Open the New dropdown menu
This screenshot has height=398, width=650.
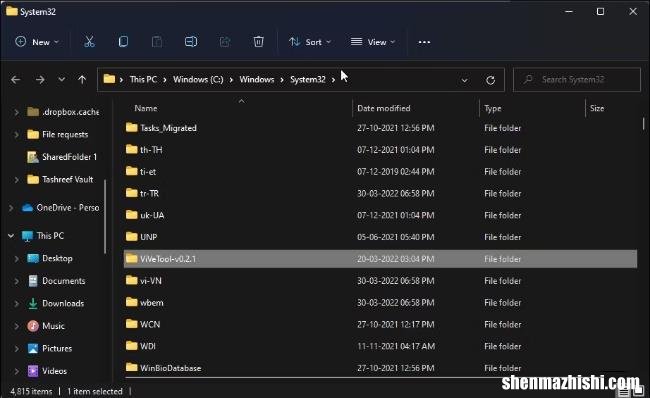37,42
